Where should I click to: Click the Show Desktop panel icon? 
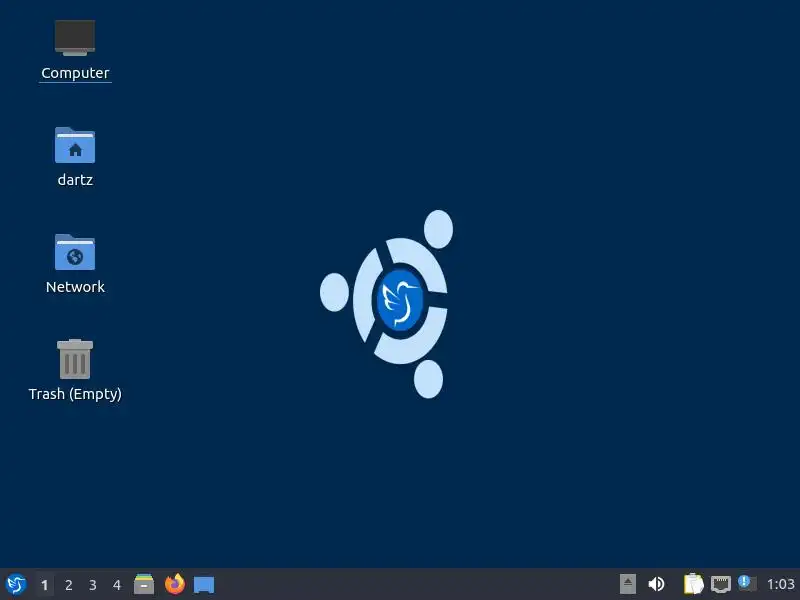point(204,585)
